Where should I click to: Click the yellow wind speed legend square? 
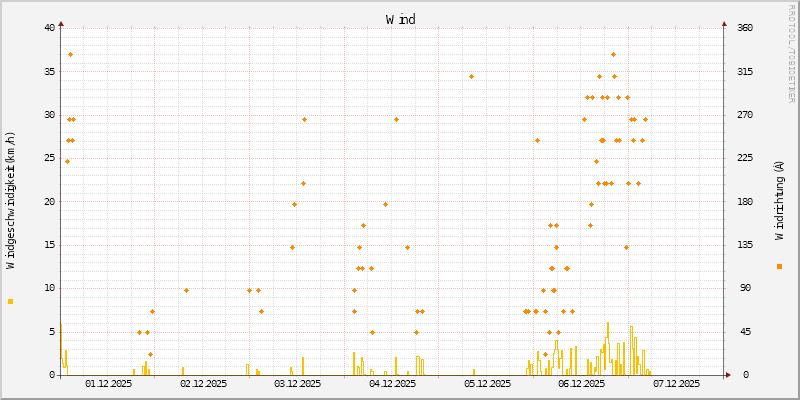click(x=10, y=301)
